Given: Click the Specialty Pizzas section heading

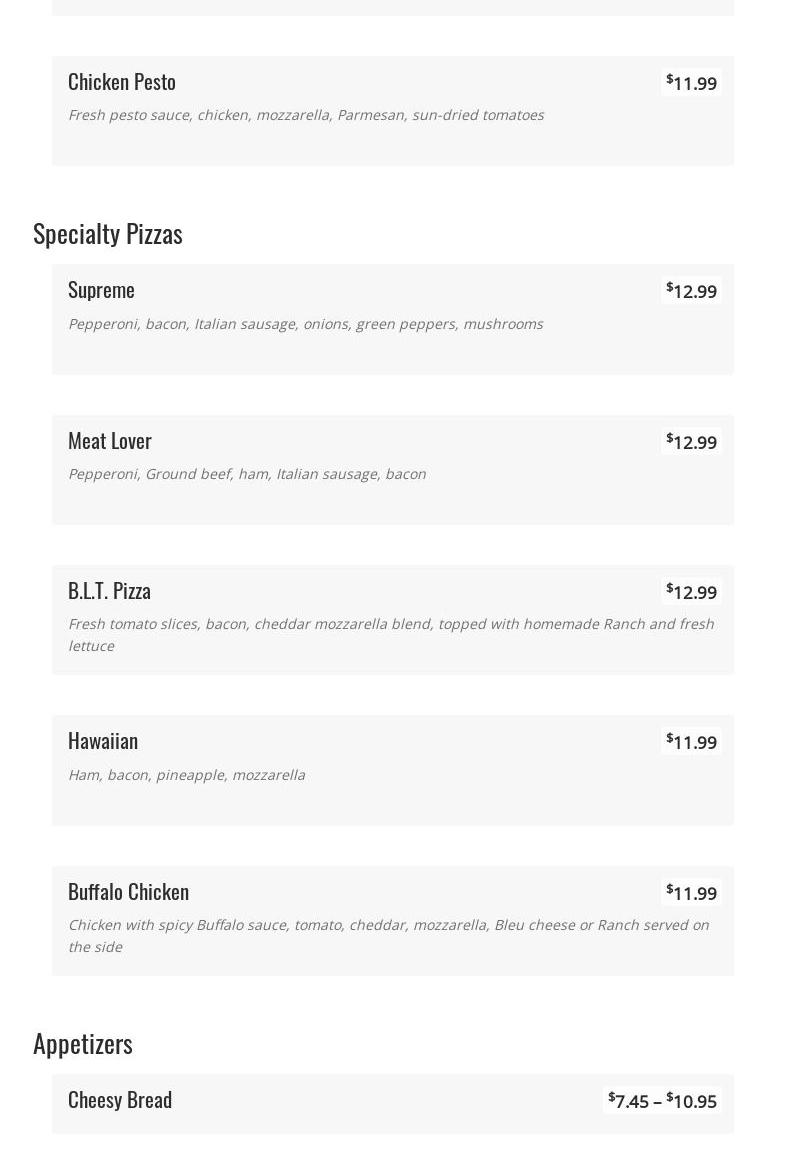Looking at the screenshot, I should click(108, 233).
